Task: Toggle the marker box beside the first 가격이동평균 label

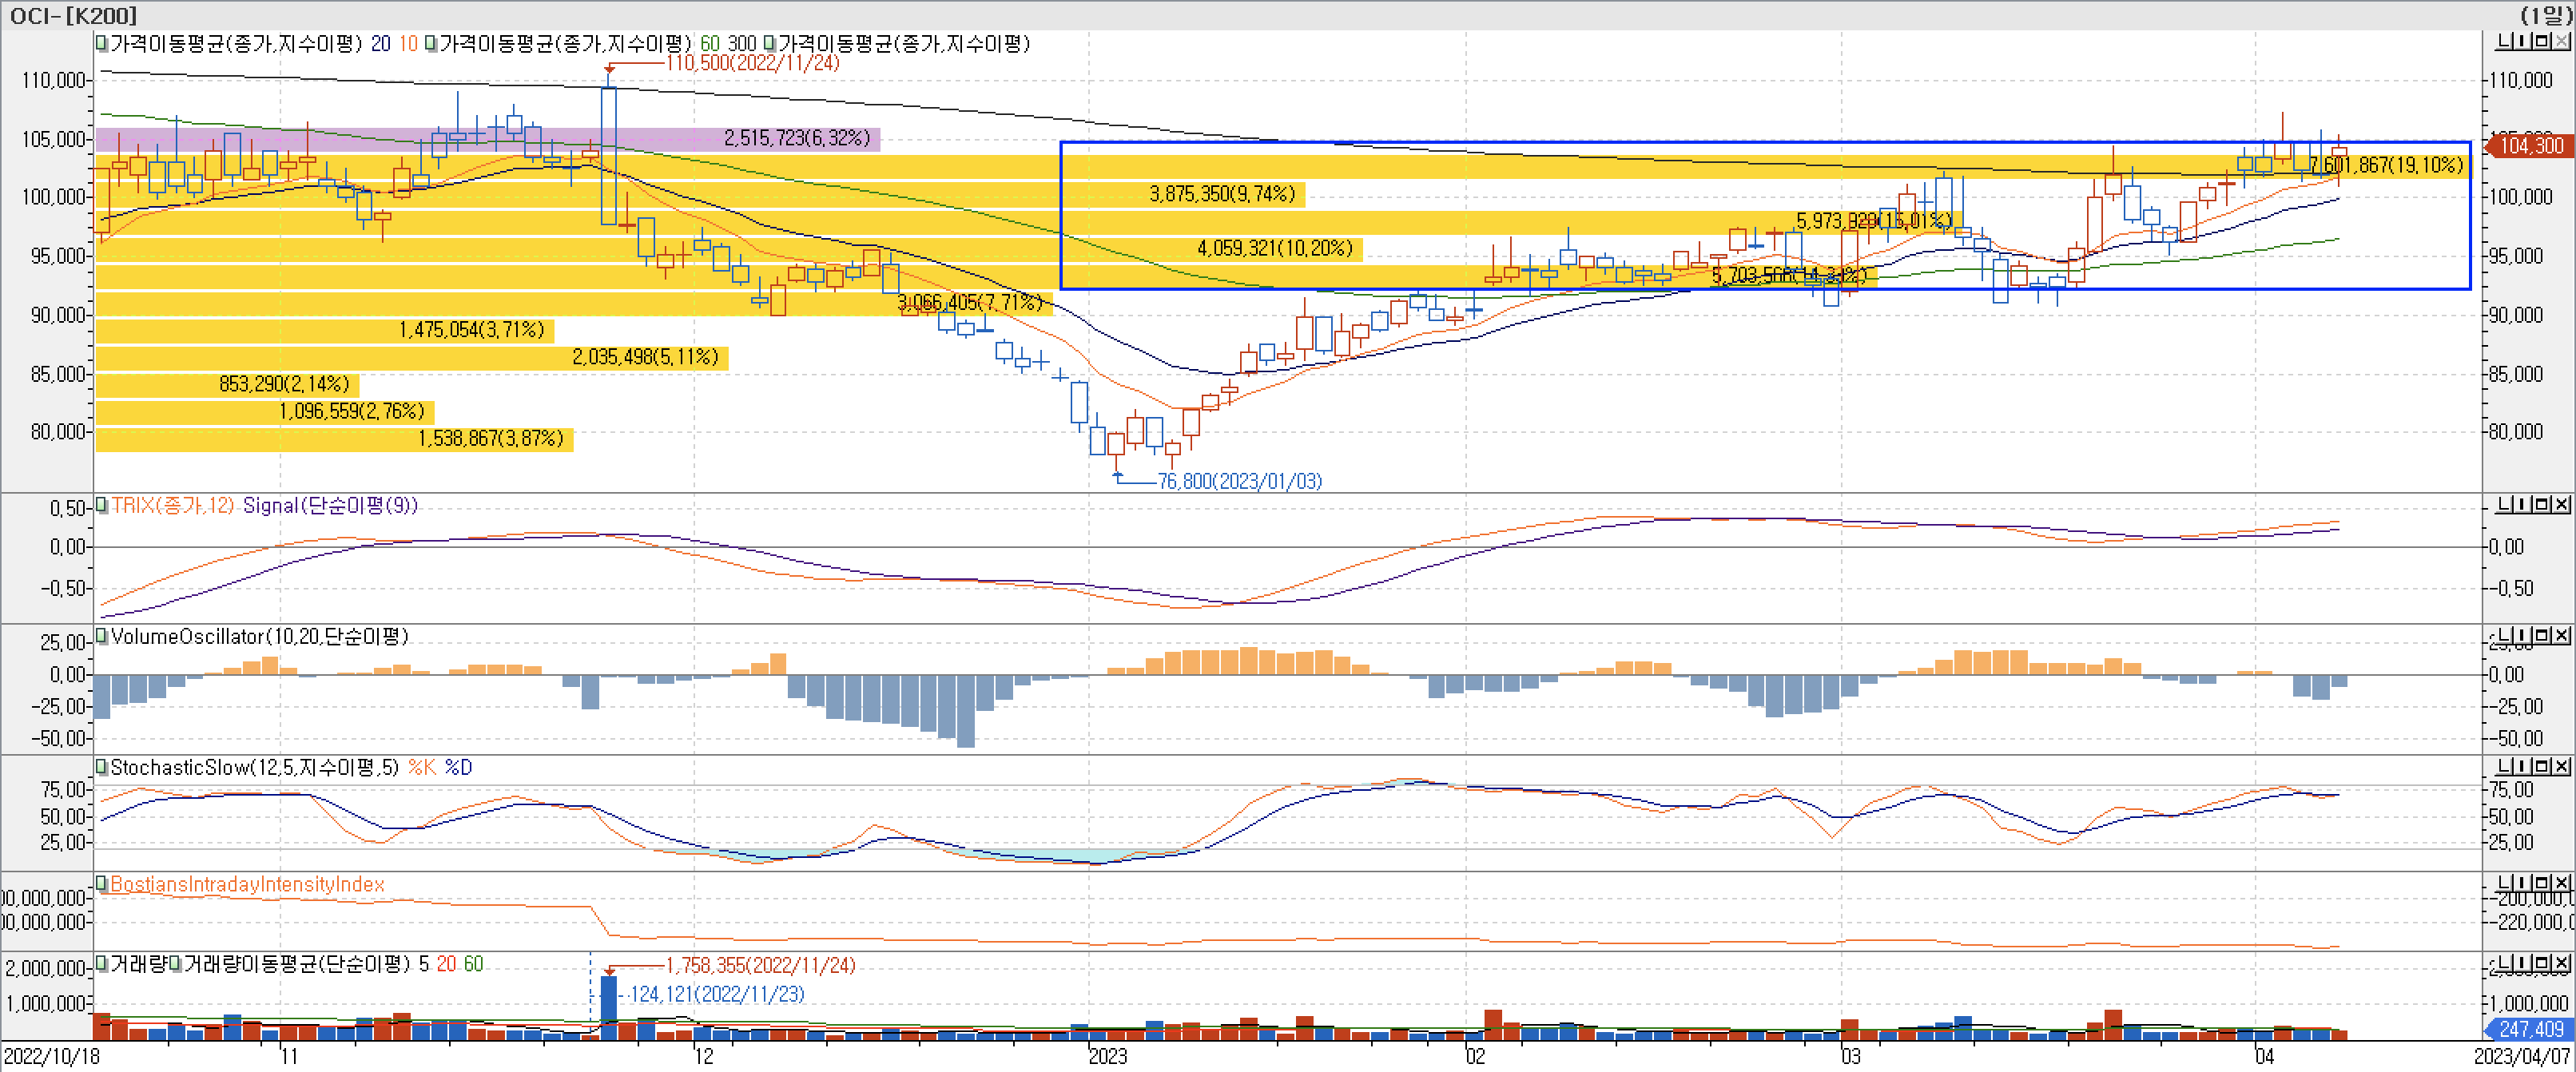Action: 101,43
